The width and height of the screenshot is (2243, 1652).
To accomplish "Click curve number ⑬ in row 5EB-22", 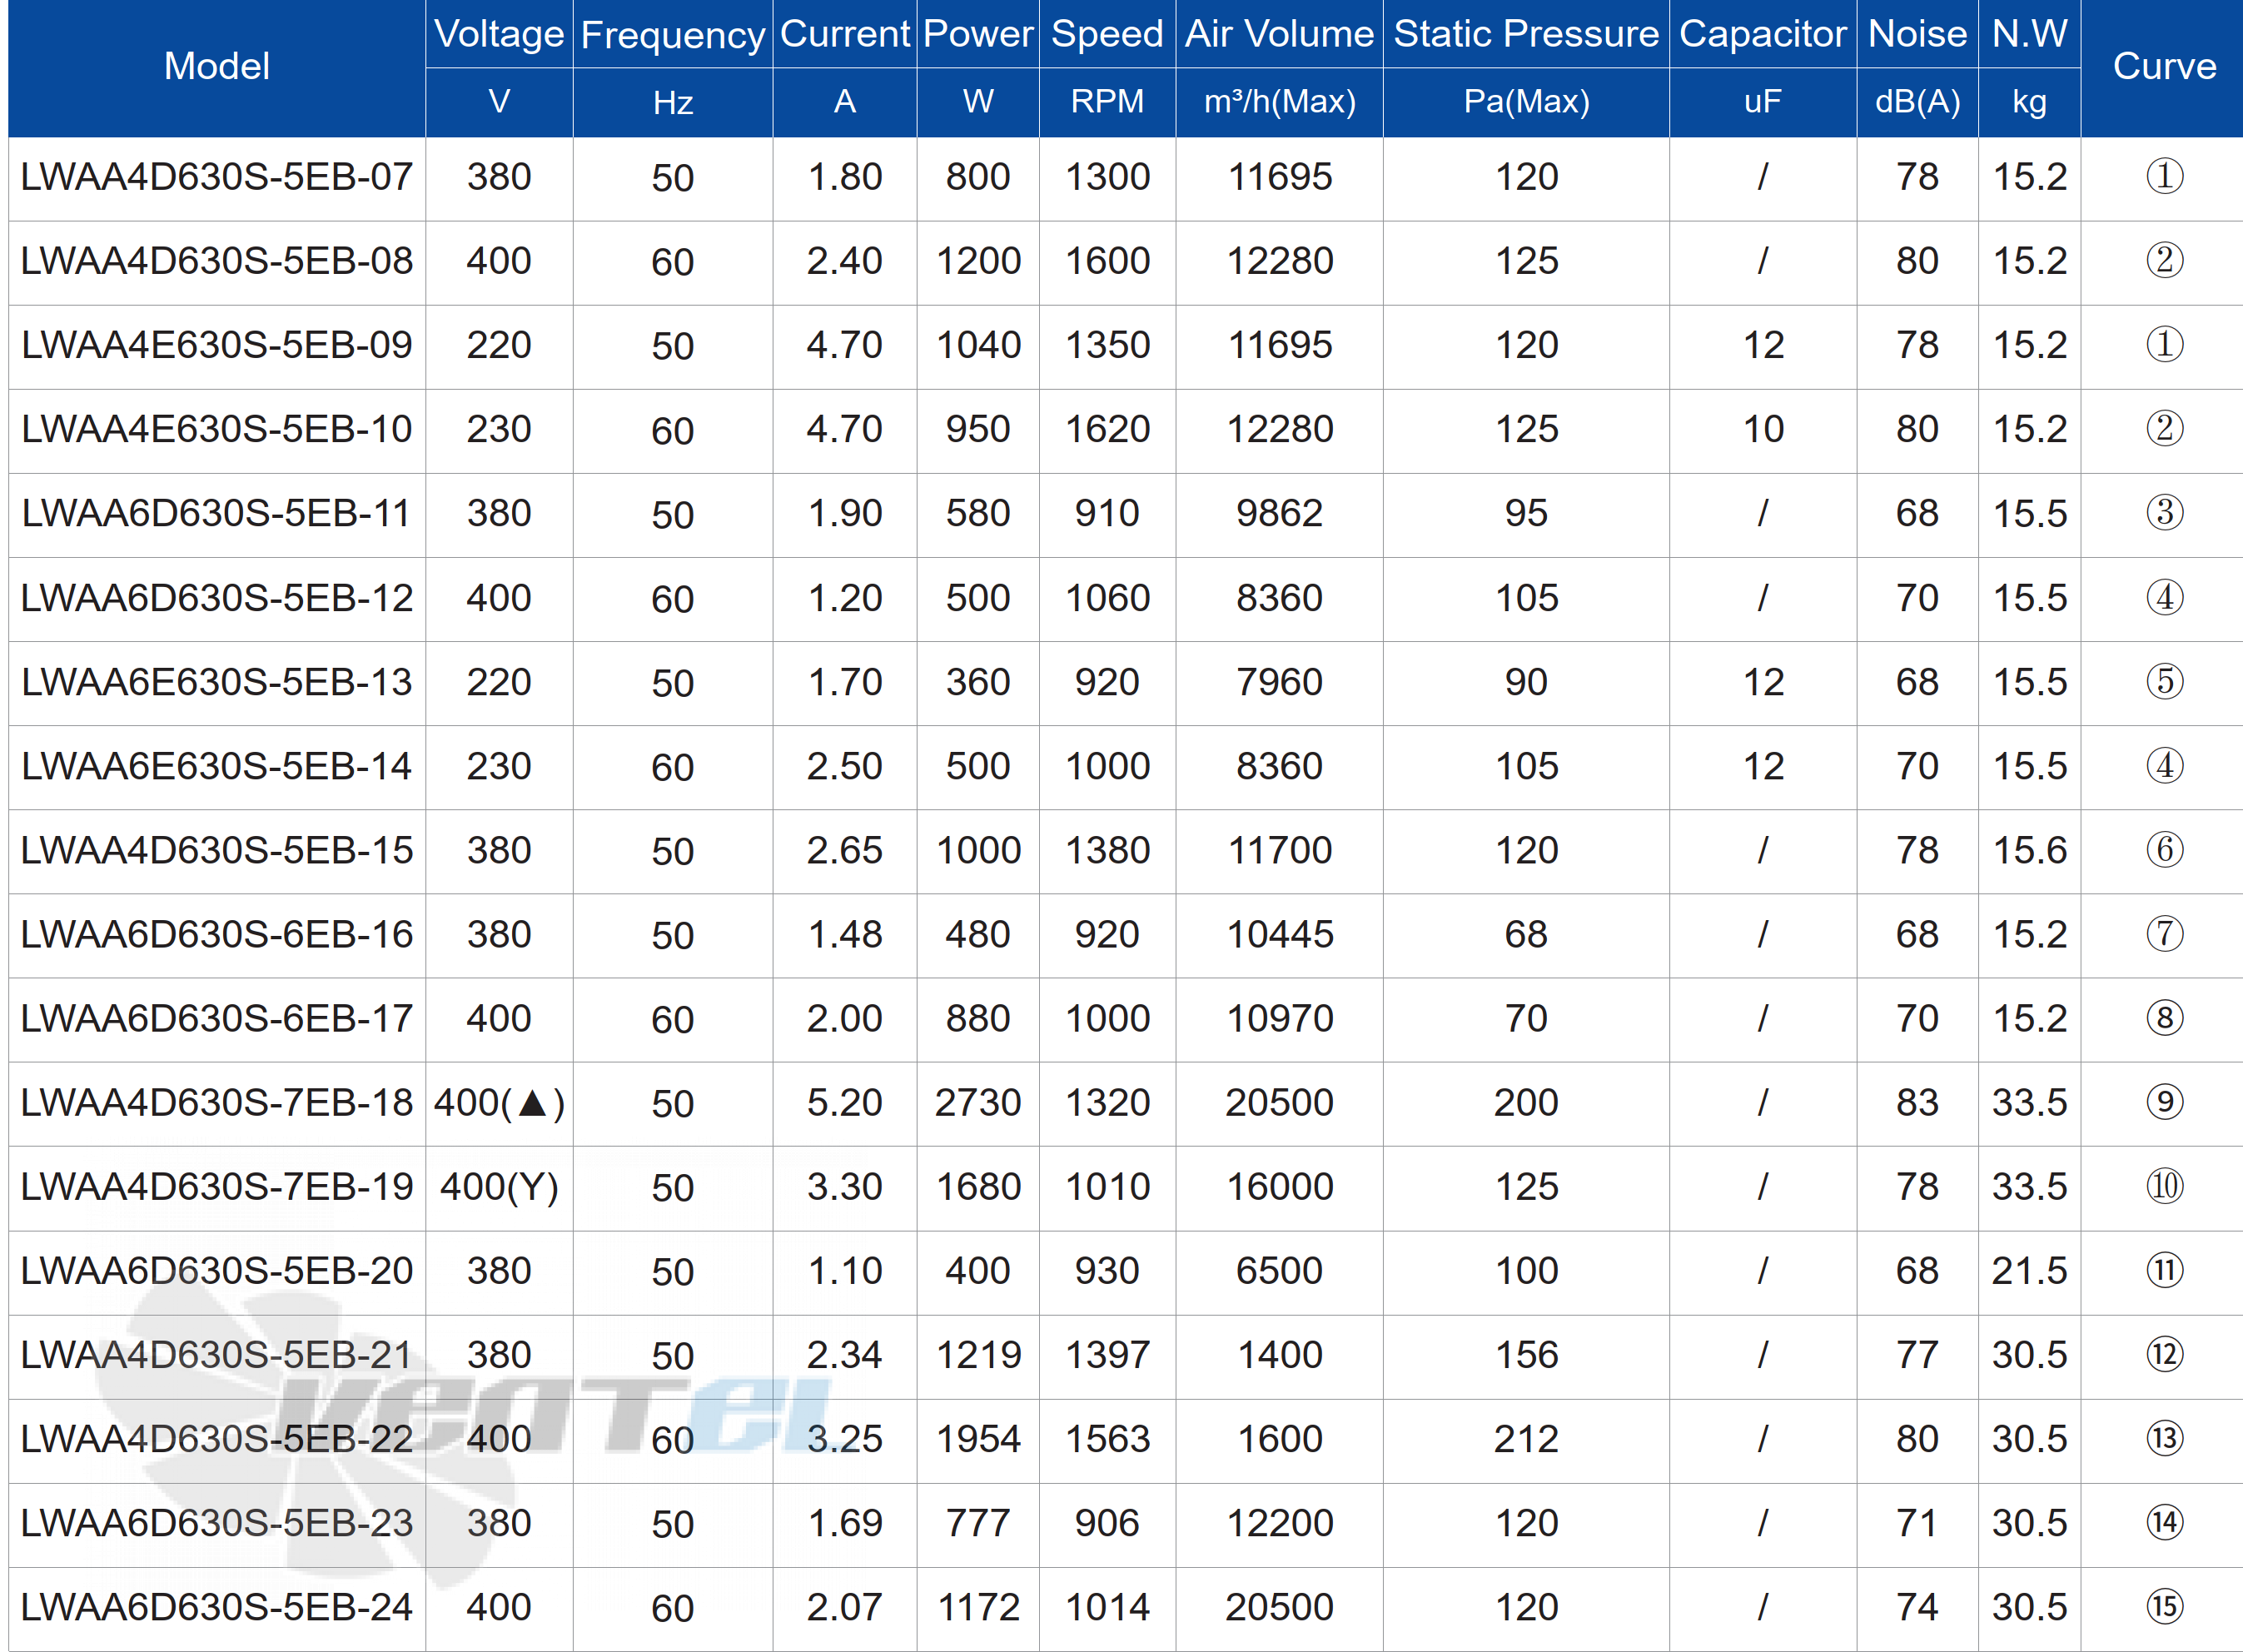I will (x=2165, y=1438).
